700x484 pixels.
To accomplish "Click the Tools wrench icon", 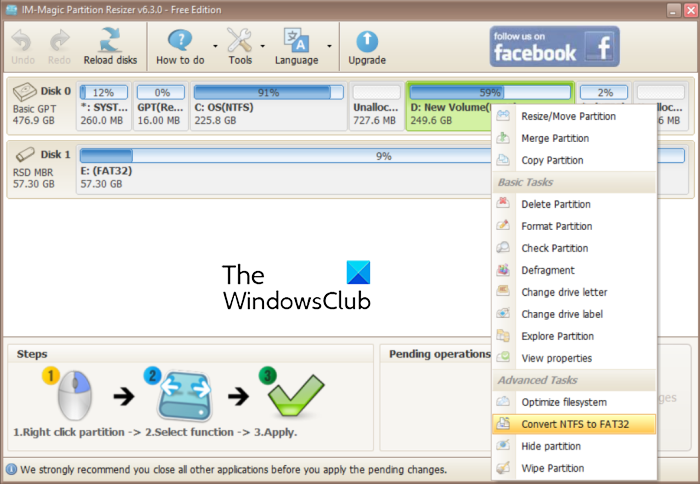I will [240, 40].
